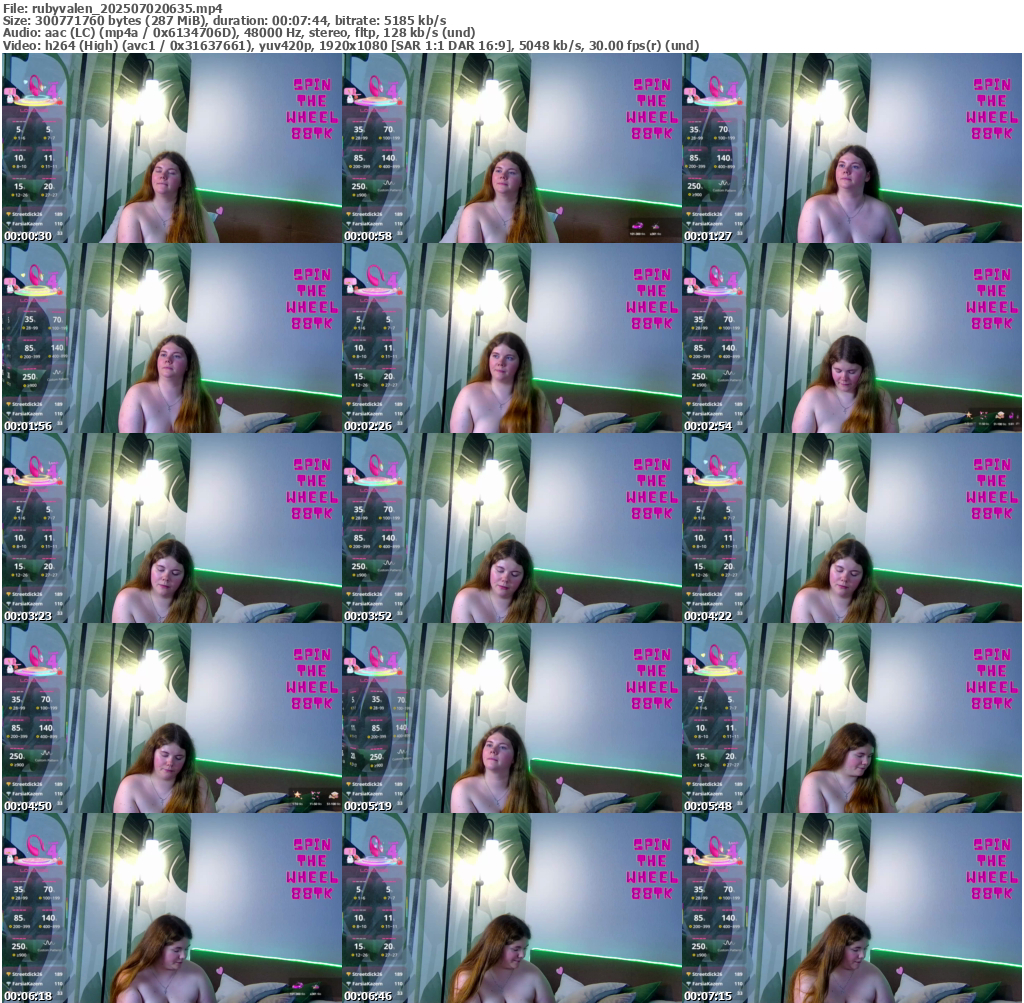Click the Size and duration header line
Screen dimensions: 1024x1003
tap(225, 20)
